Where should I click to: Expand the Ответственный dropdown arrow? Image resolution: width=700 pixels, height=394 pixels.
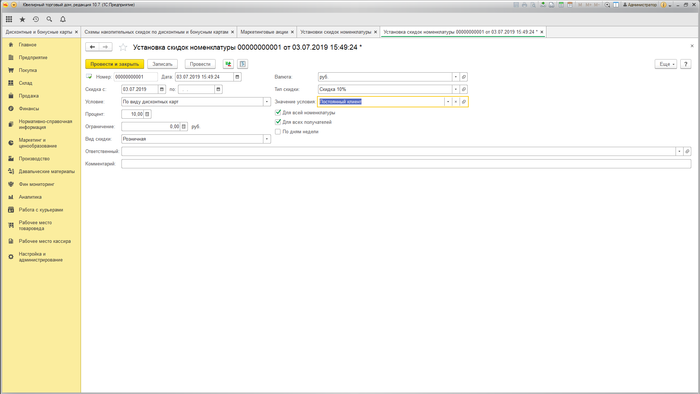coord(679,151)
